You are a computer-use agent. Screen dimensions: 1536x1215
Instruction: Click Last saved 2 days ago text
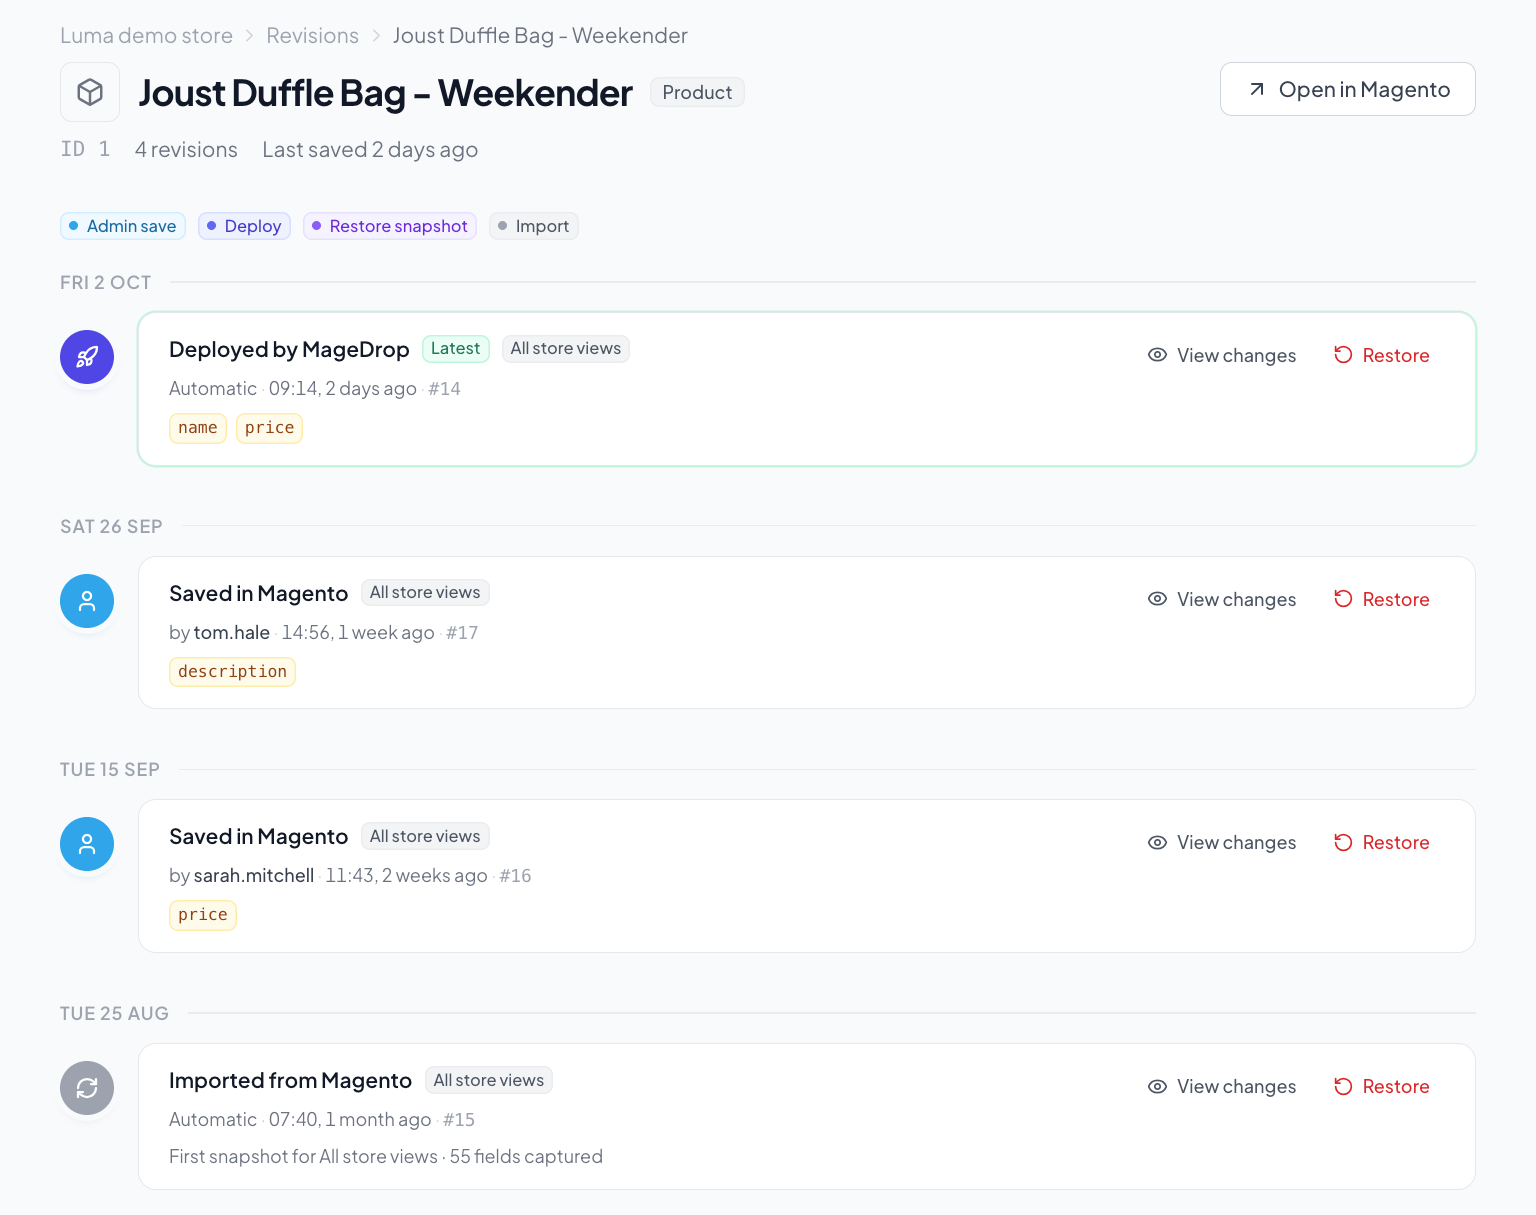370,150
